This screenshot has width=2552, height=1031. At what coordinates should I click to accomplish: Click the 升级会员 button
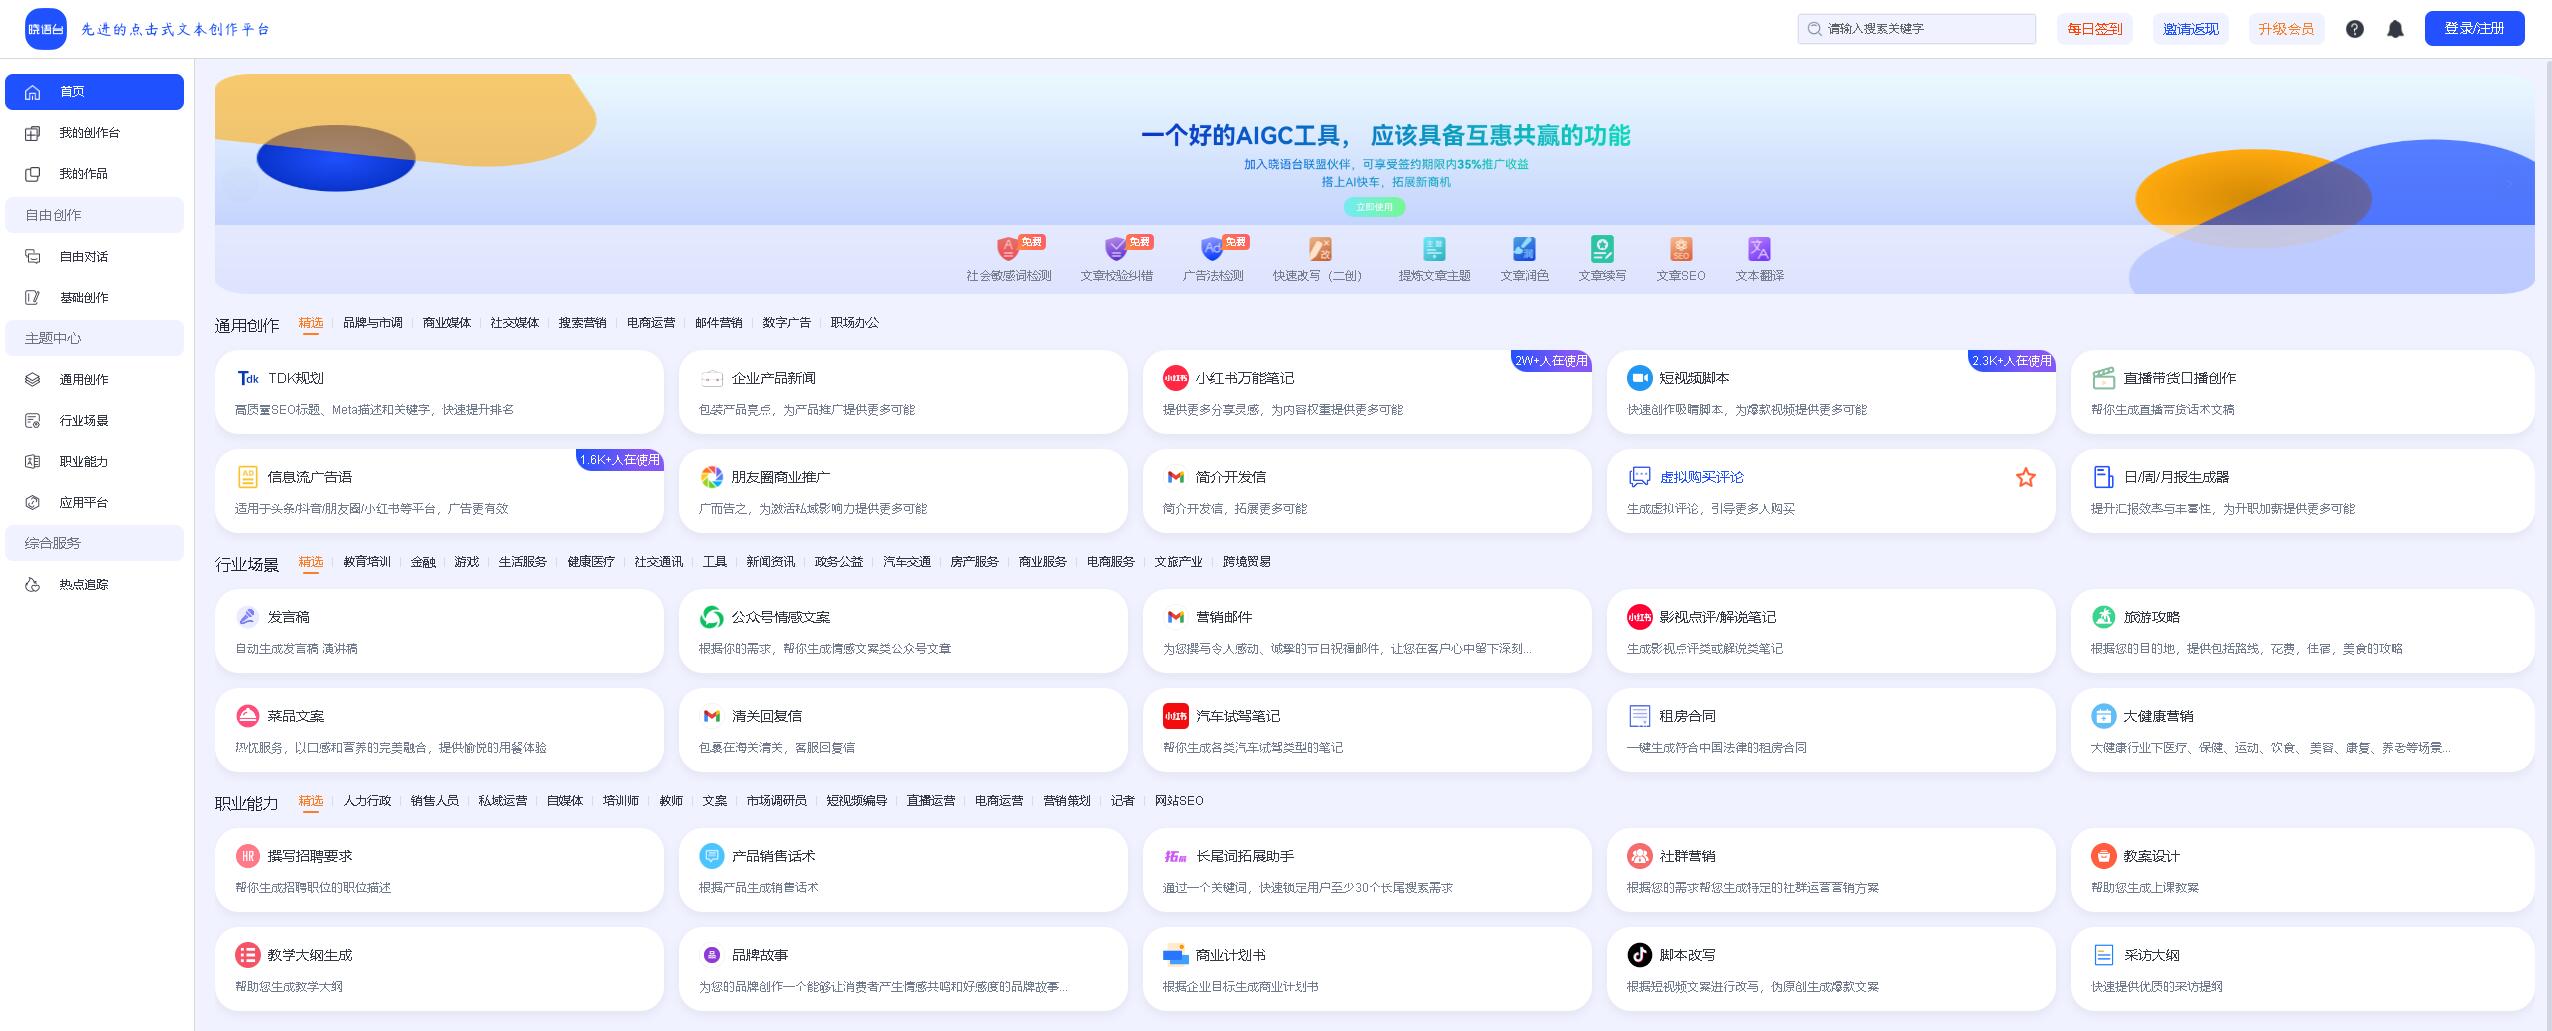point(2286,29)
